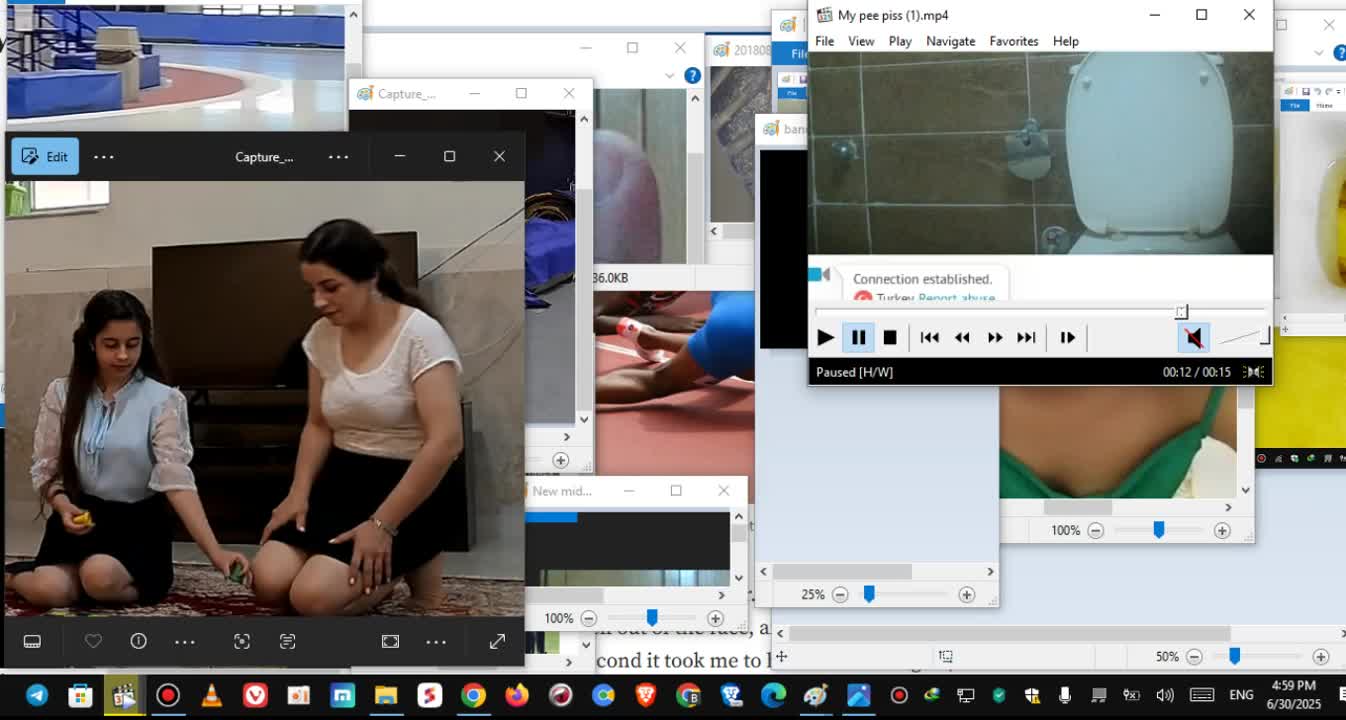Open File Explorer from the taskbar

coord(386,695)
